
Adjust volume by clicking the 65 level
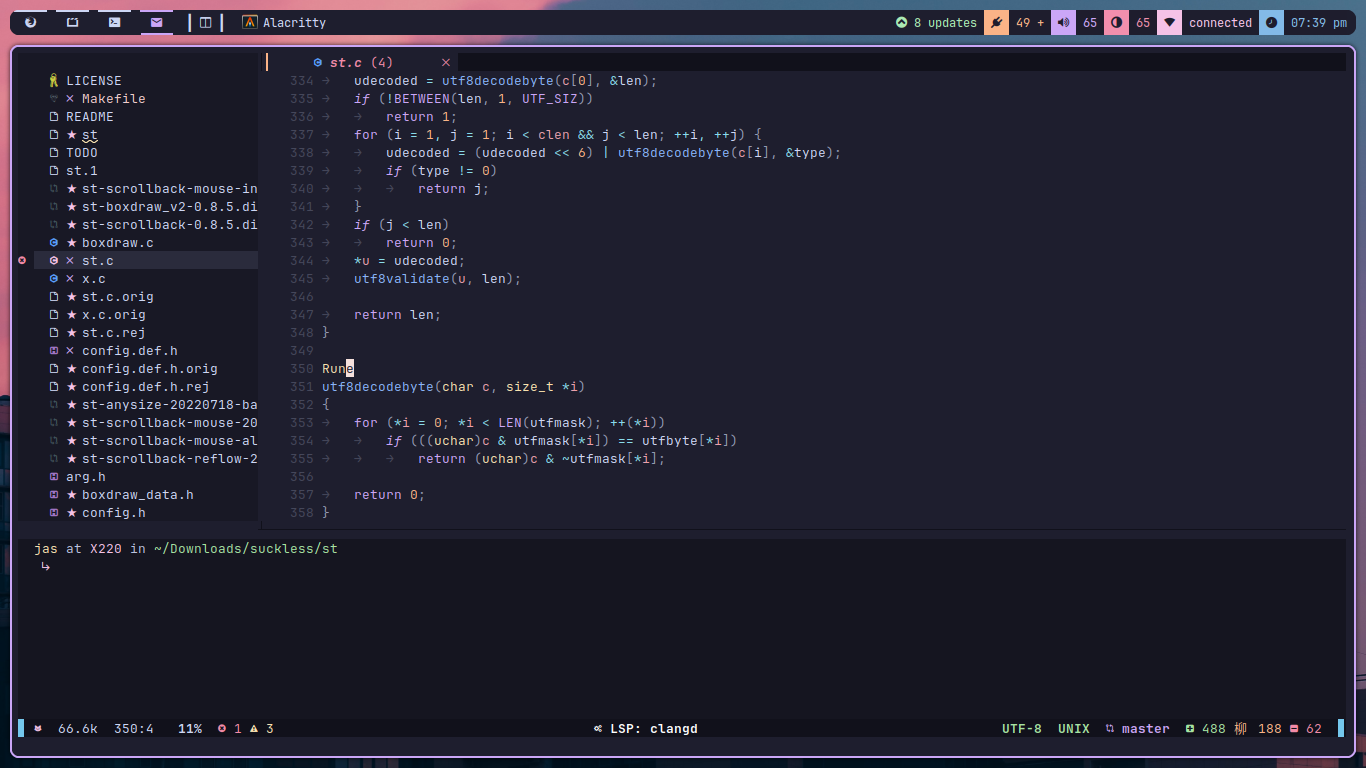tap(1090, 21)
